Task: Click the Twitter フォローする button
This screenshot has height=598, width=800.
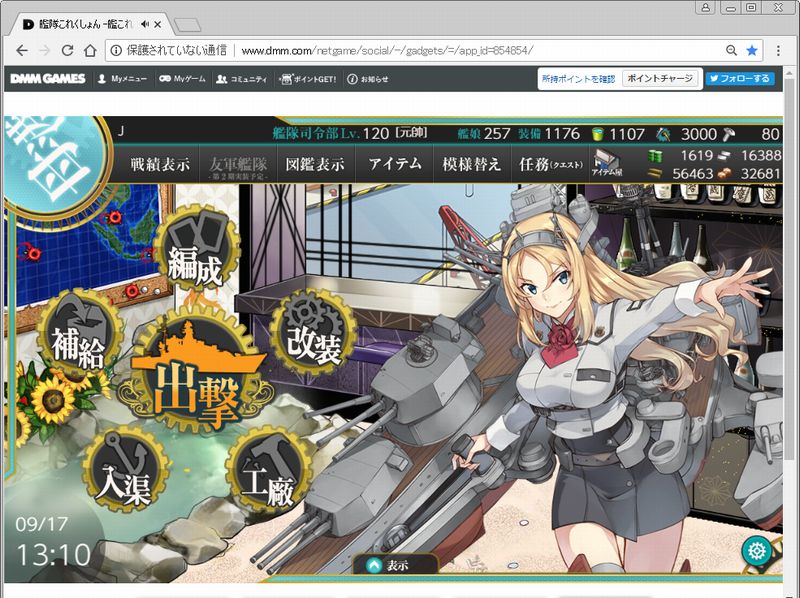Action: [x=740, y=79]
